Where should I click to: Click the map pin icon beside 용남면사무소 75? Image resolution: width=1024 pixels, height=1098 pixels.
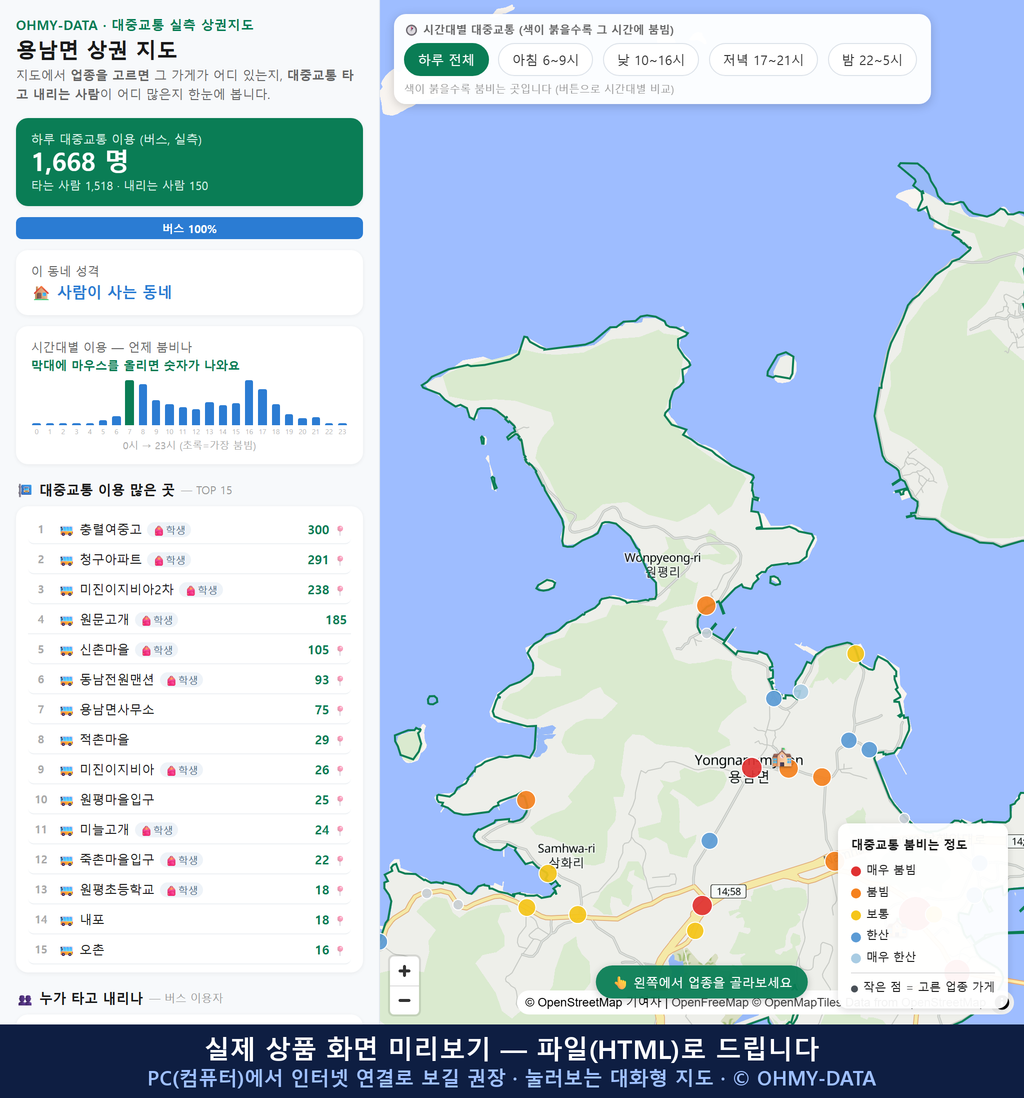click(x=340, y=710)
